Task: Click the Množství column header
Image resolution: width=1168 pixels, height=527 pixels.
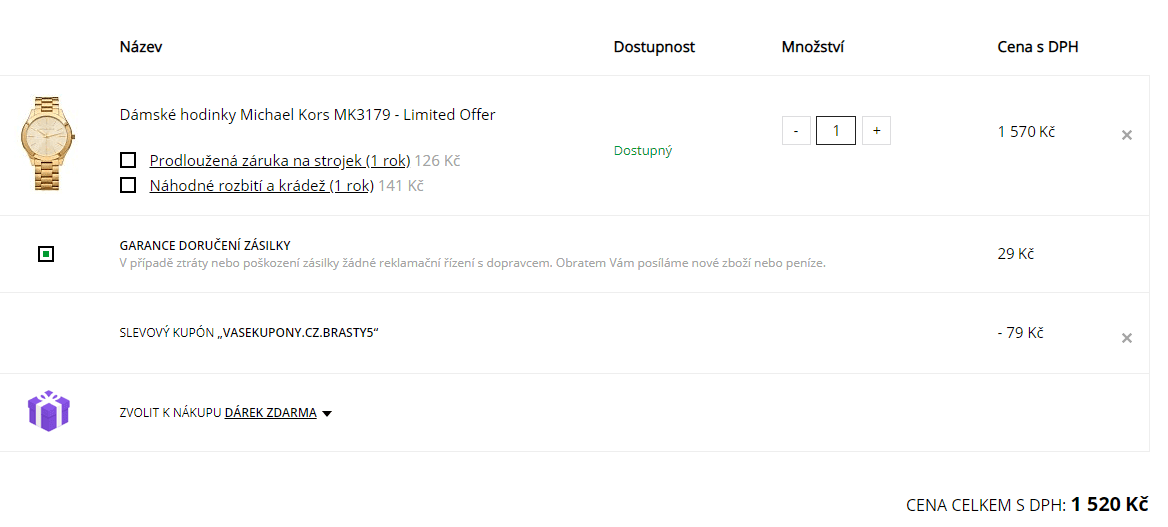Action: tap(813, 47)
